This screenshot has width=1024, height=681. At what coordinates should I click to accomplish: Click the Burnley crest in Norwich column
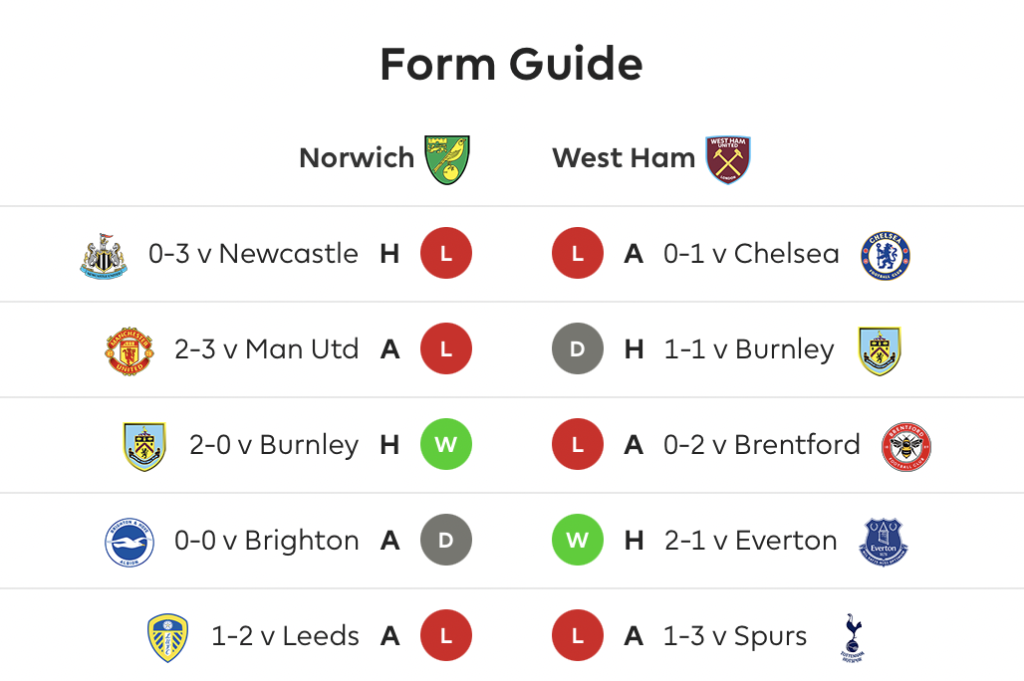144,447
